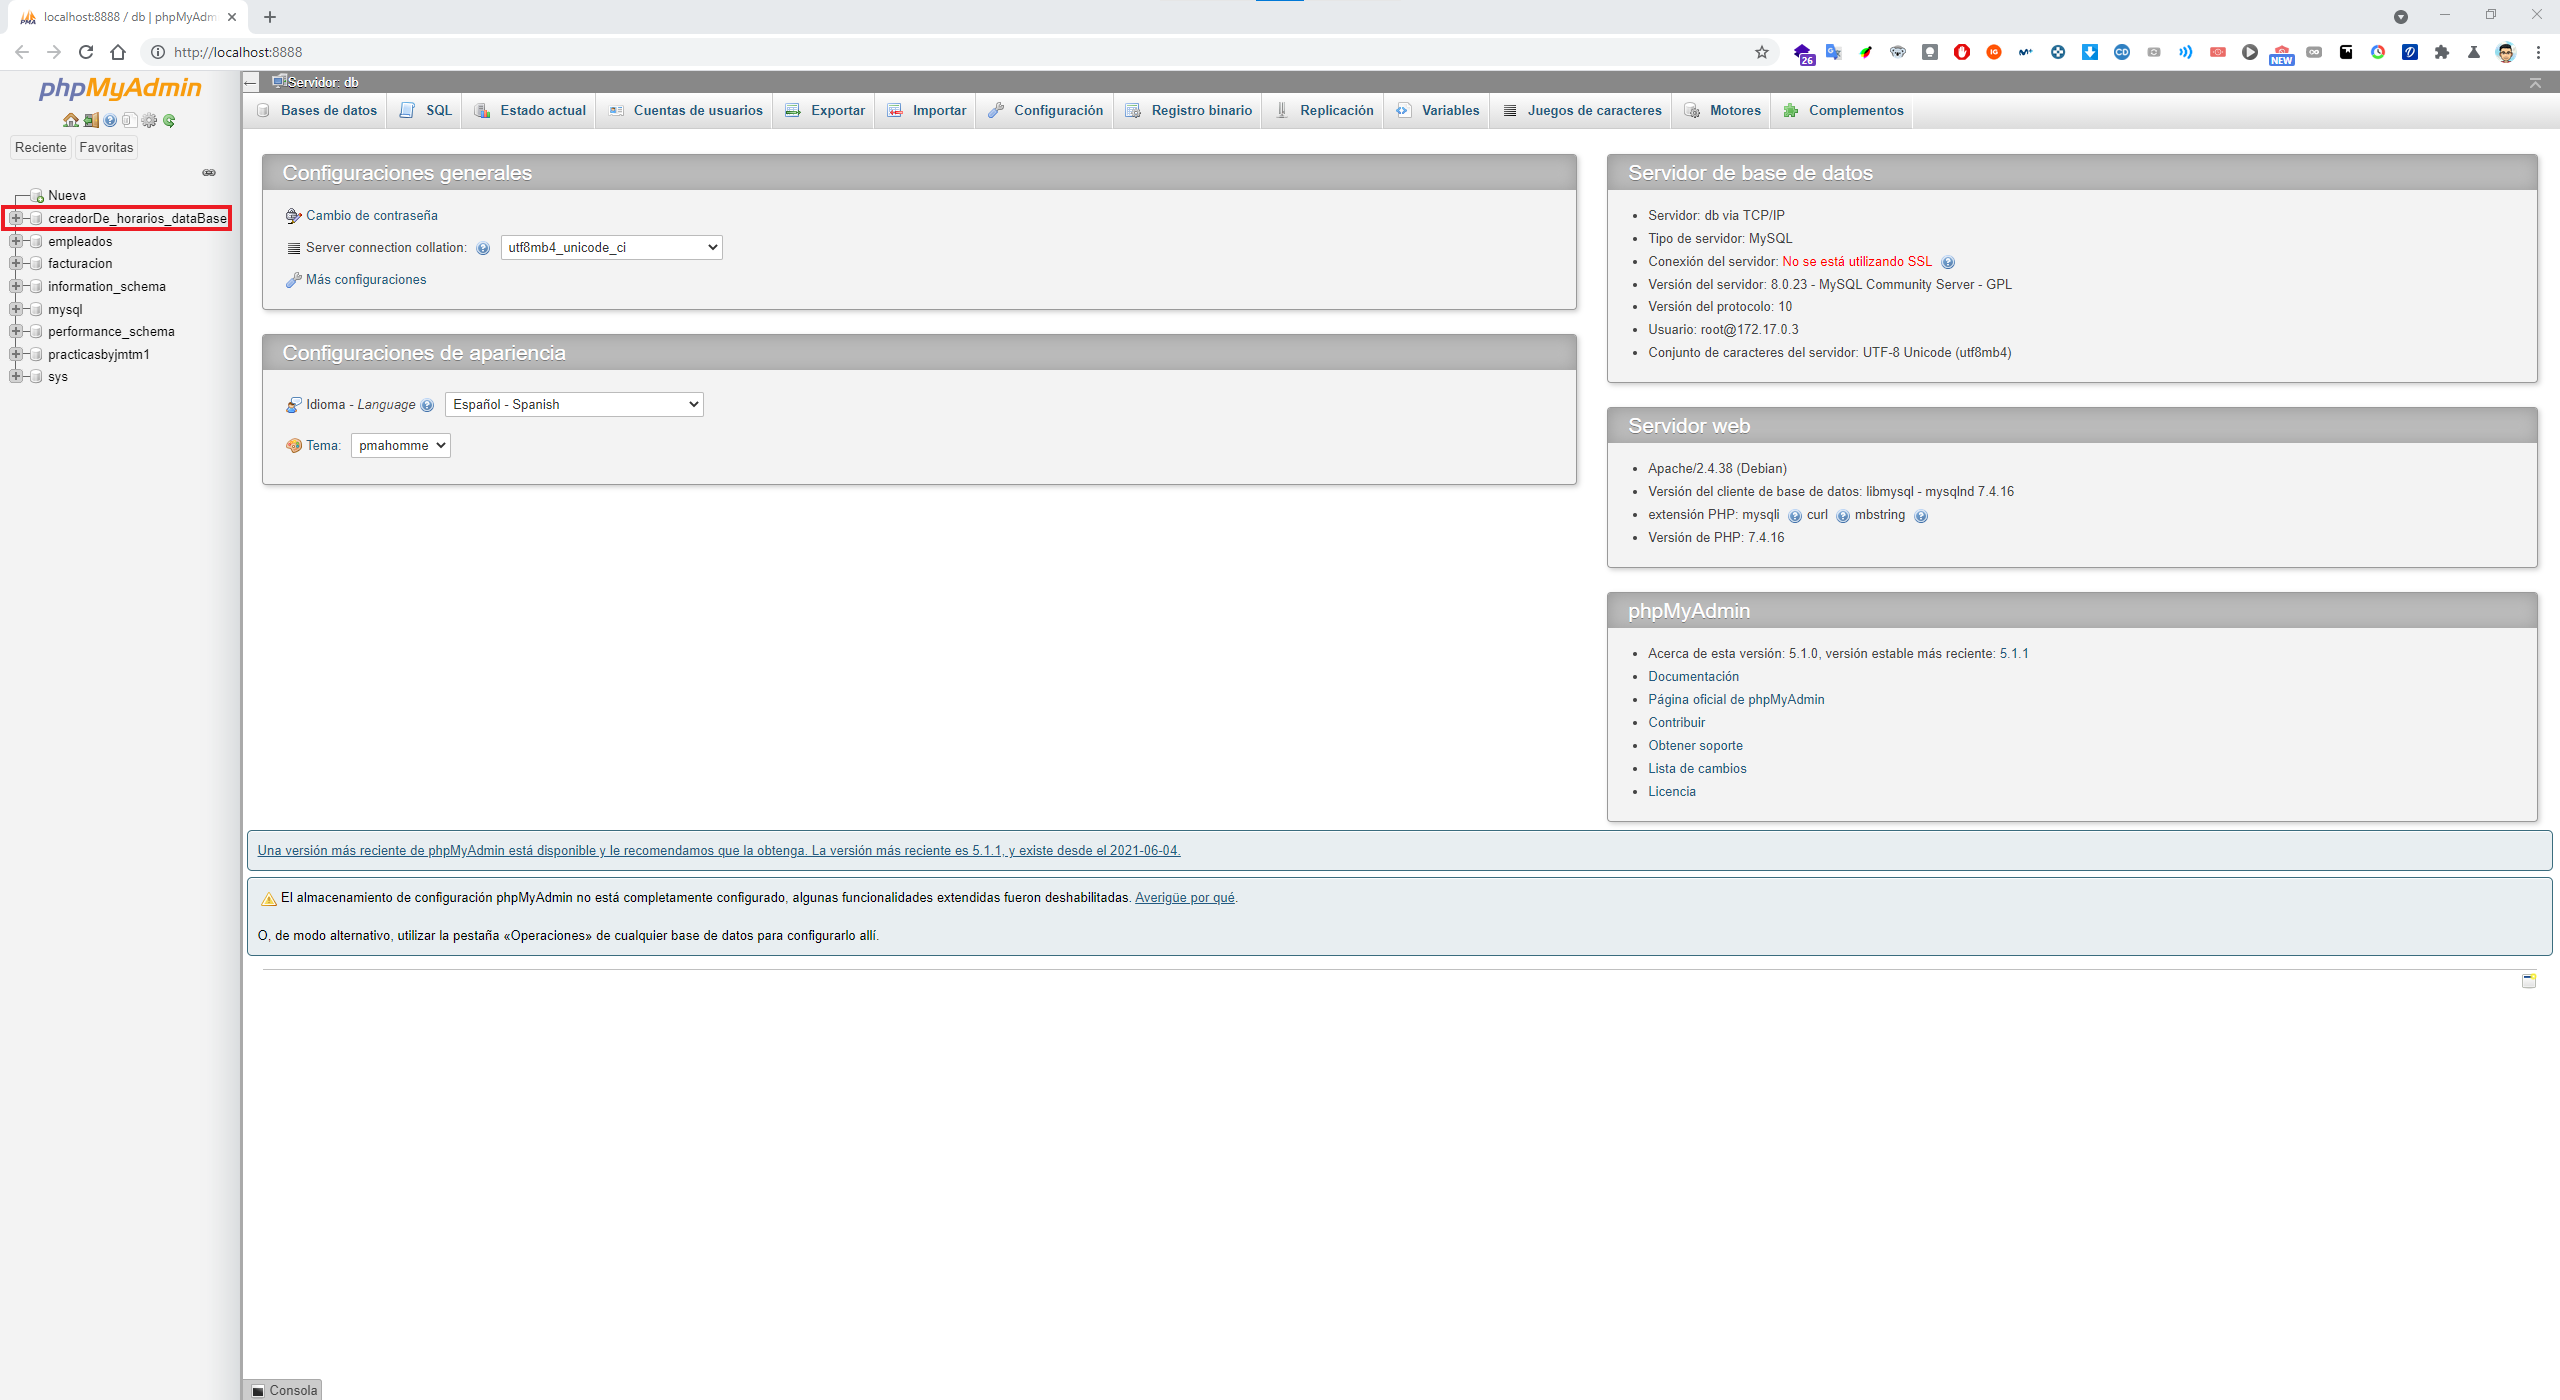The height and width of the screenshot is (1400, 2560).
Task: Click SSL connection help icon
Action: point(1947,262)
